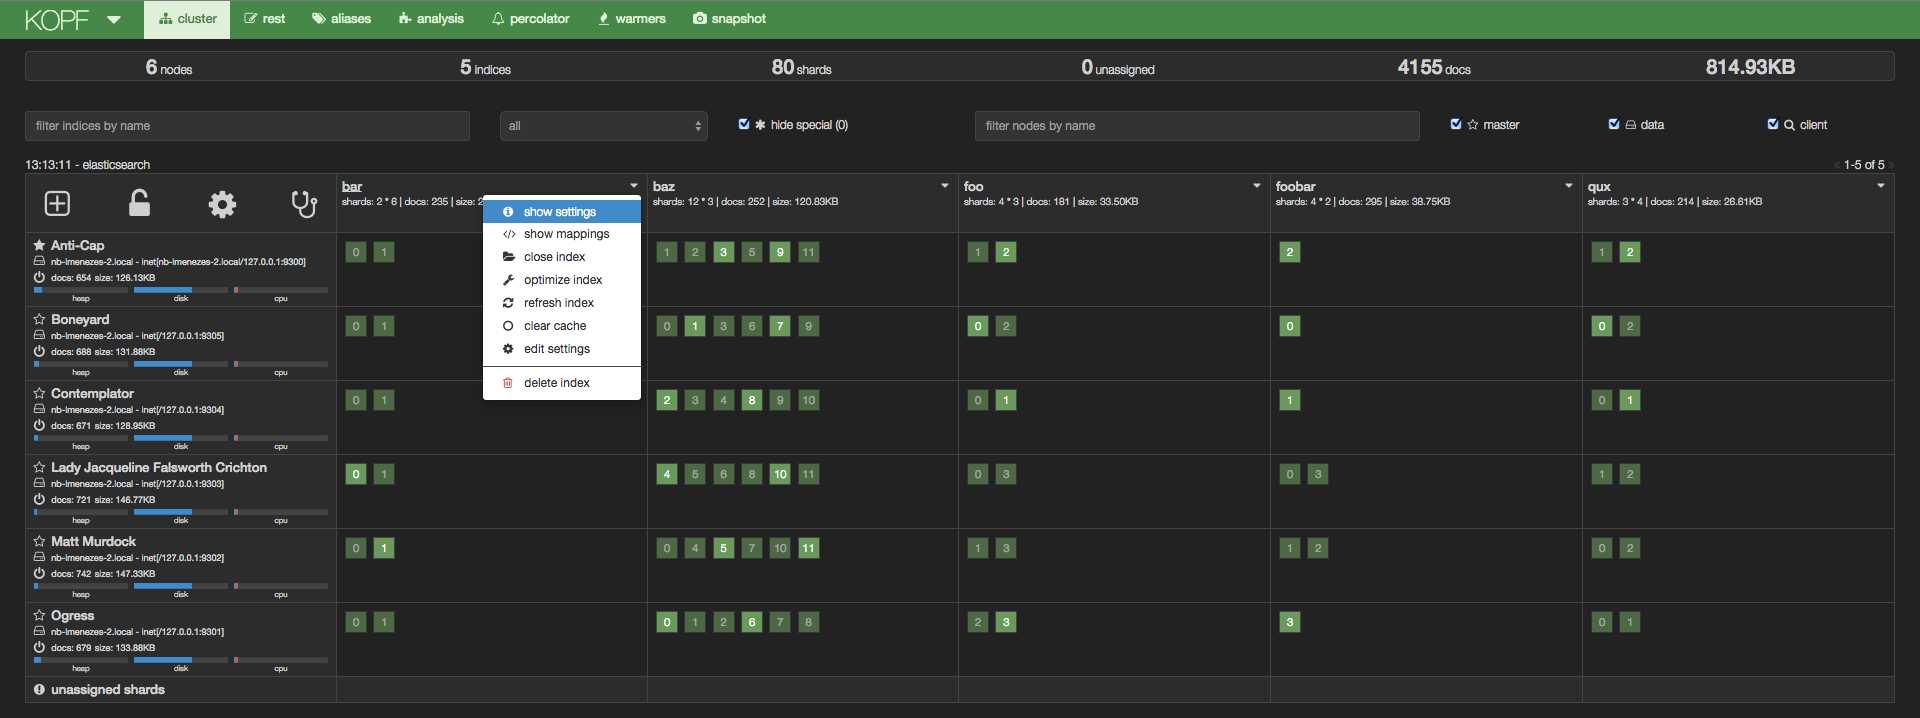
Task: Select foobar shard 3 on Ogress
Action: (1290, 622)
